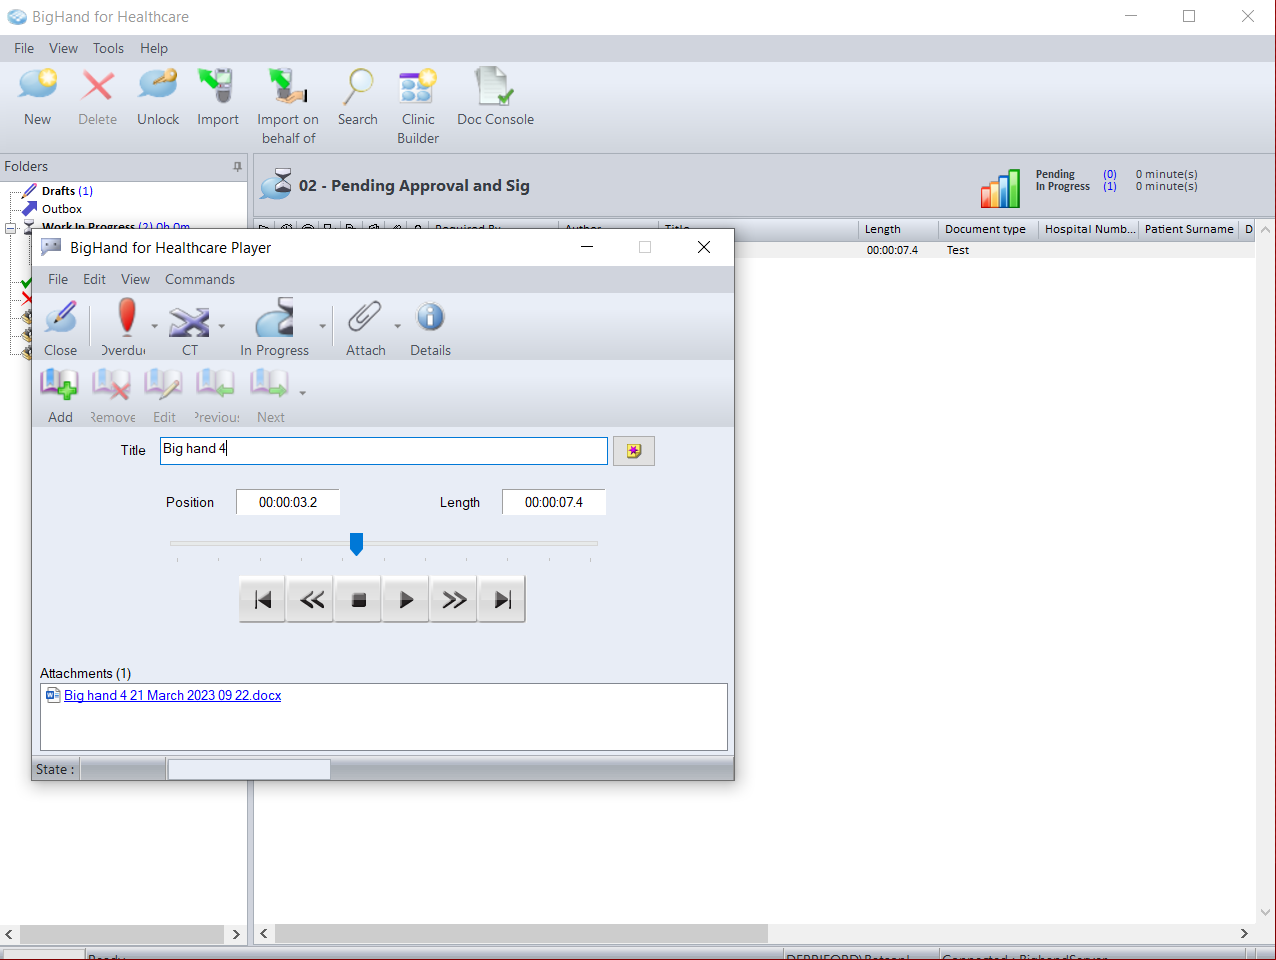
Task: Open the Details info icon
Action: (x=430, y=317)
